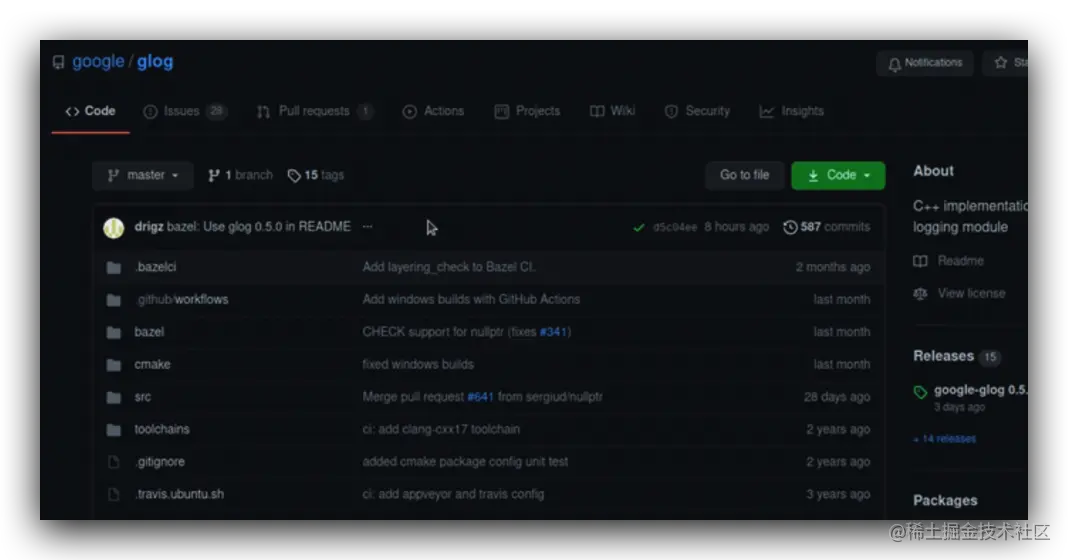Open the google owner link
The height and width of the screenshot is (560, 1068).
[x=98, y=61]
